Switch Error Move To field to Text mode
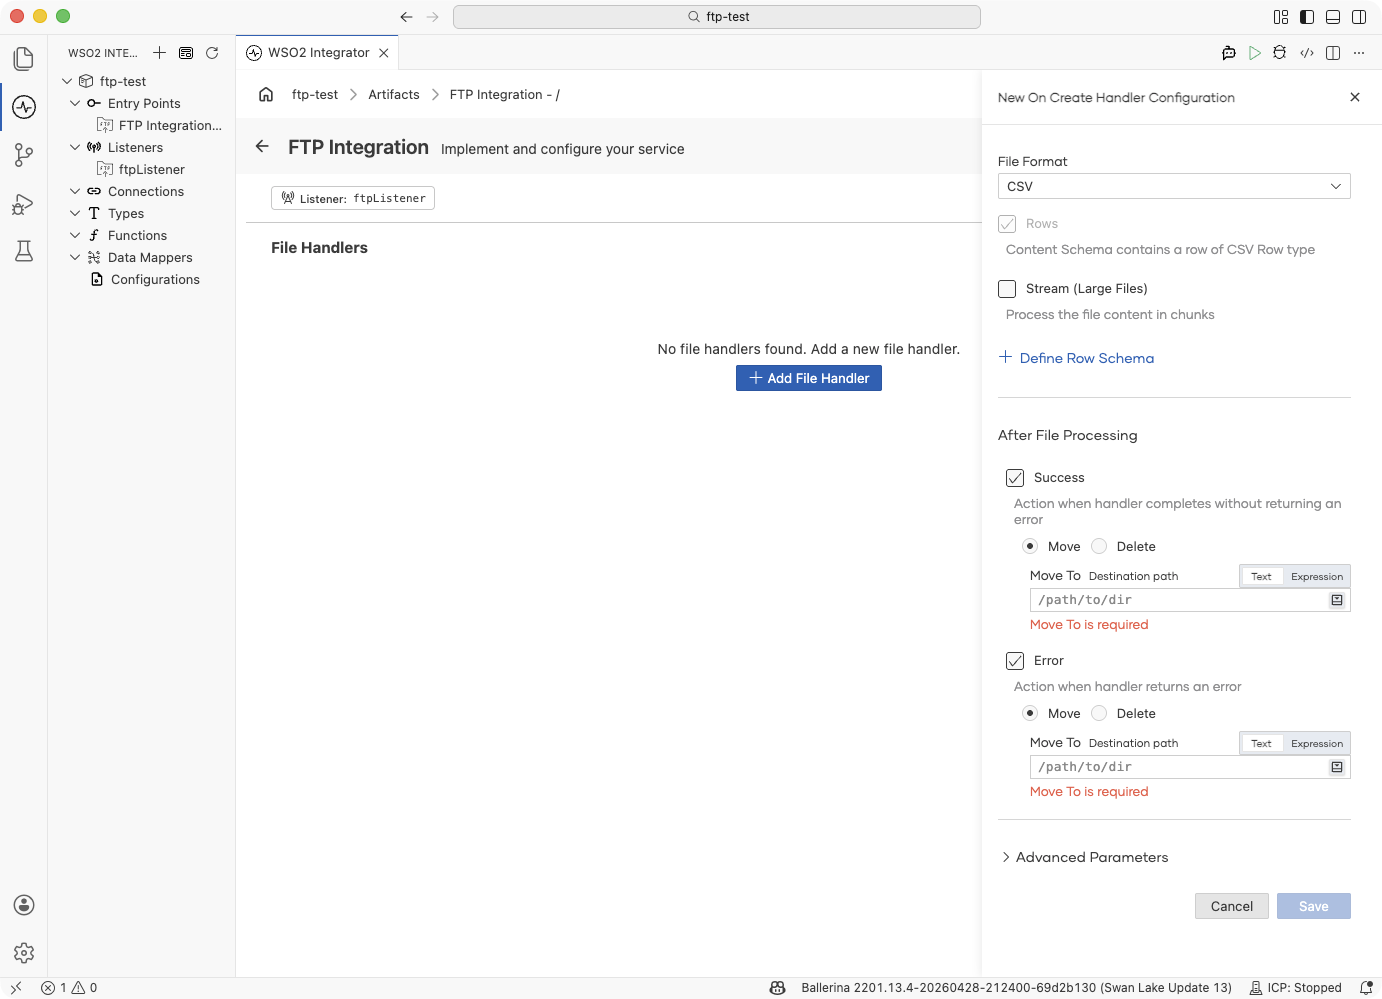Screen dimensions: 1382x999 (1261, 743)
